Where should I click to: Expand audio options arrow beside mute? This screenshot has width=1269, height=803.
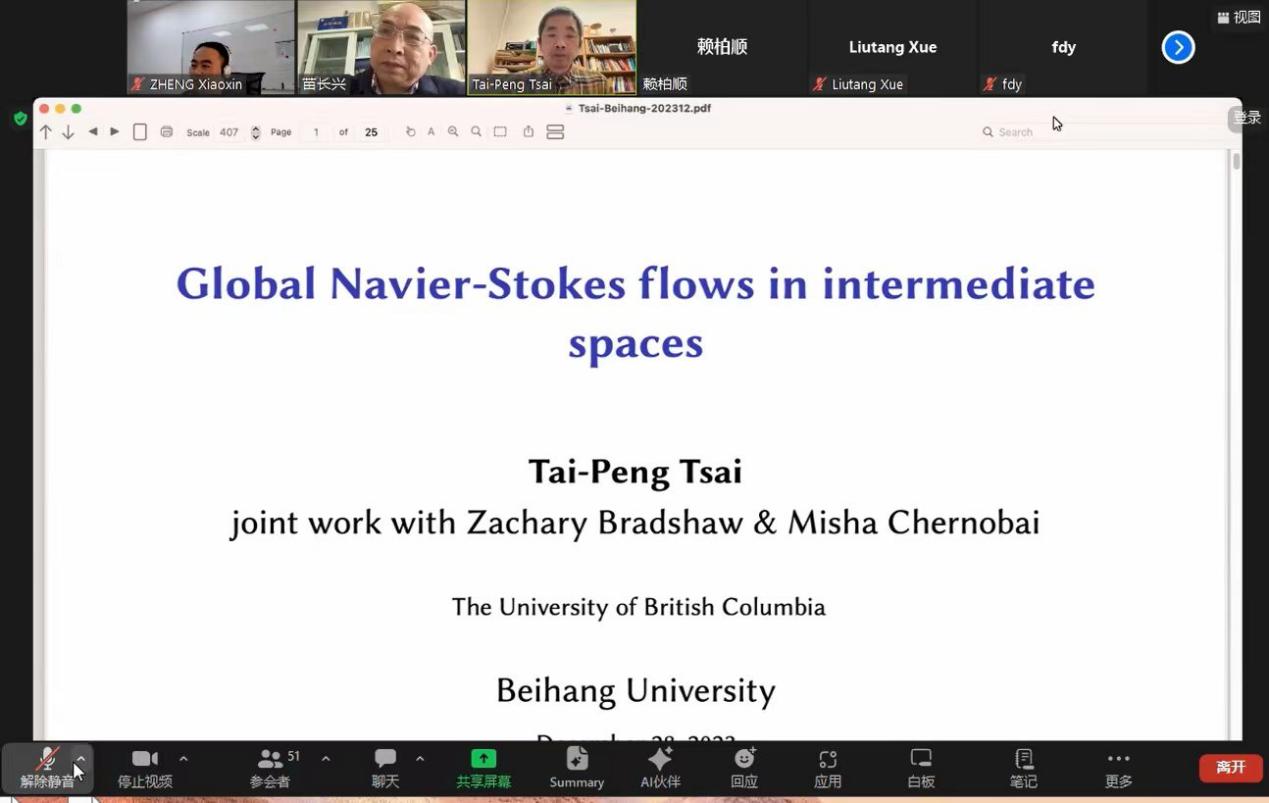tap(81, 759)
